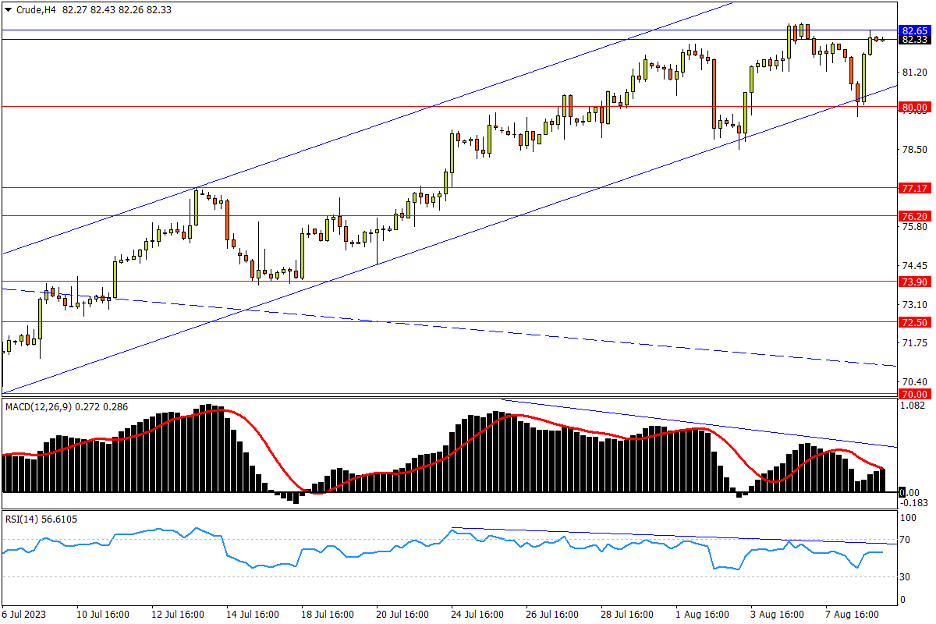Screen dimensions: 936x624
Task: Click the red 80.00 price level tag
Action: point(914,107)
